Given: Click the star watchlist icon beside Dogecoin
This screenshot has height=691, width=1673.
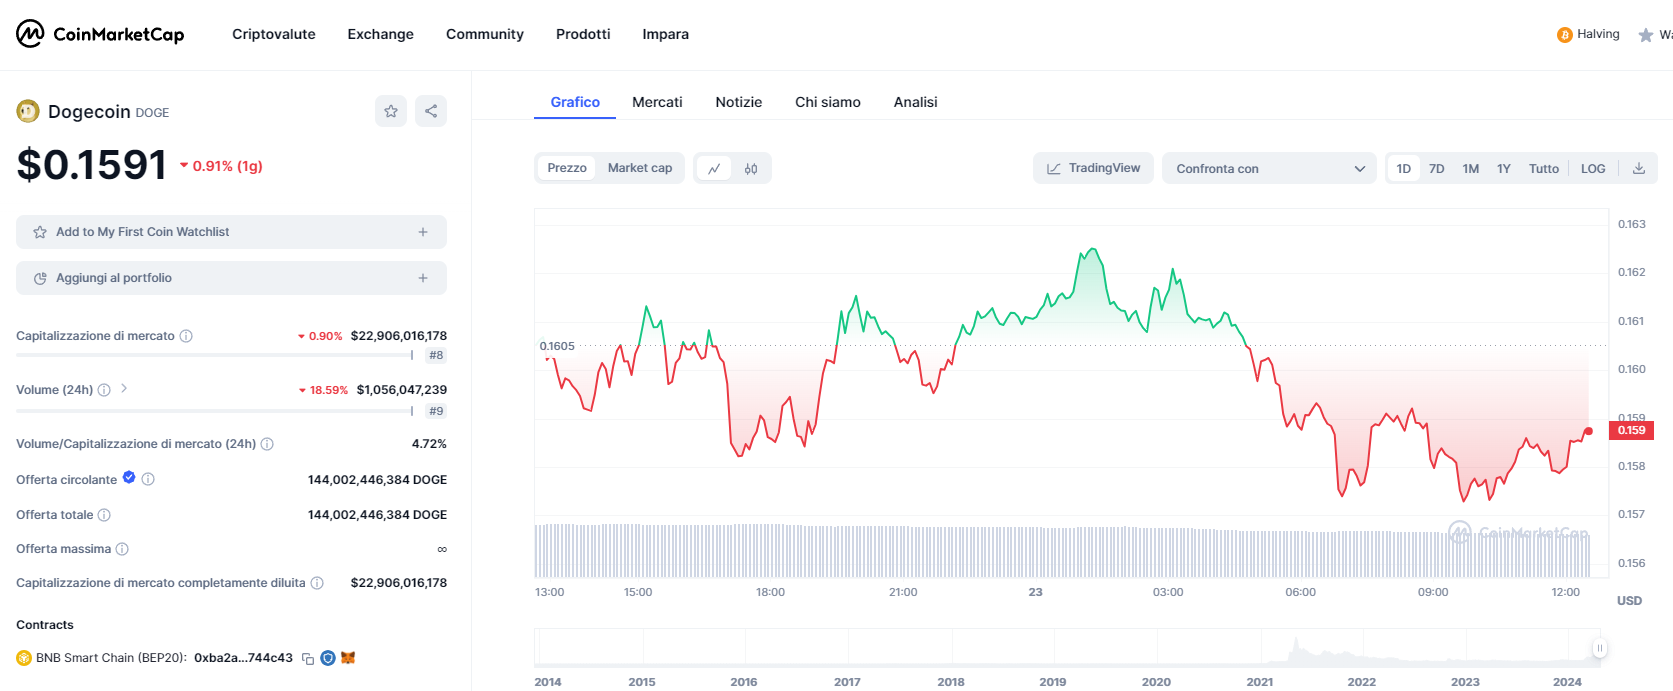Looking at the screenshot, I should pyautogui.click(x=391, y=111).
